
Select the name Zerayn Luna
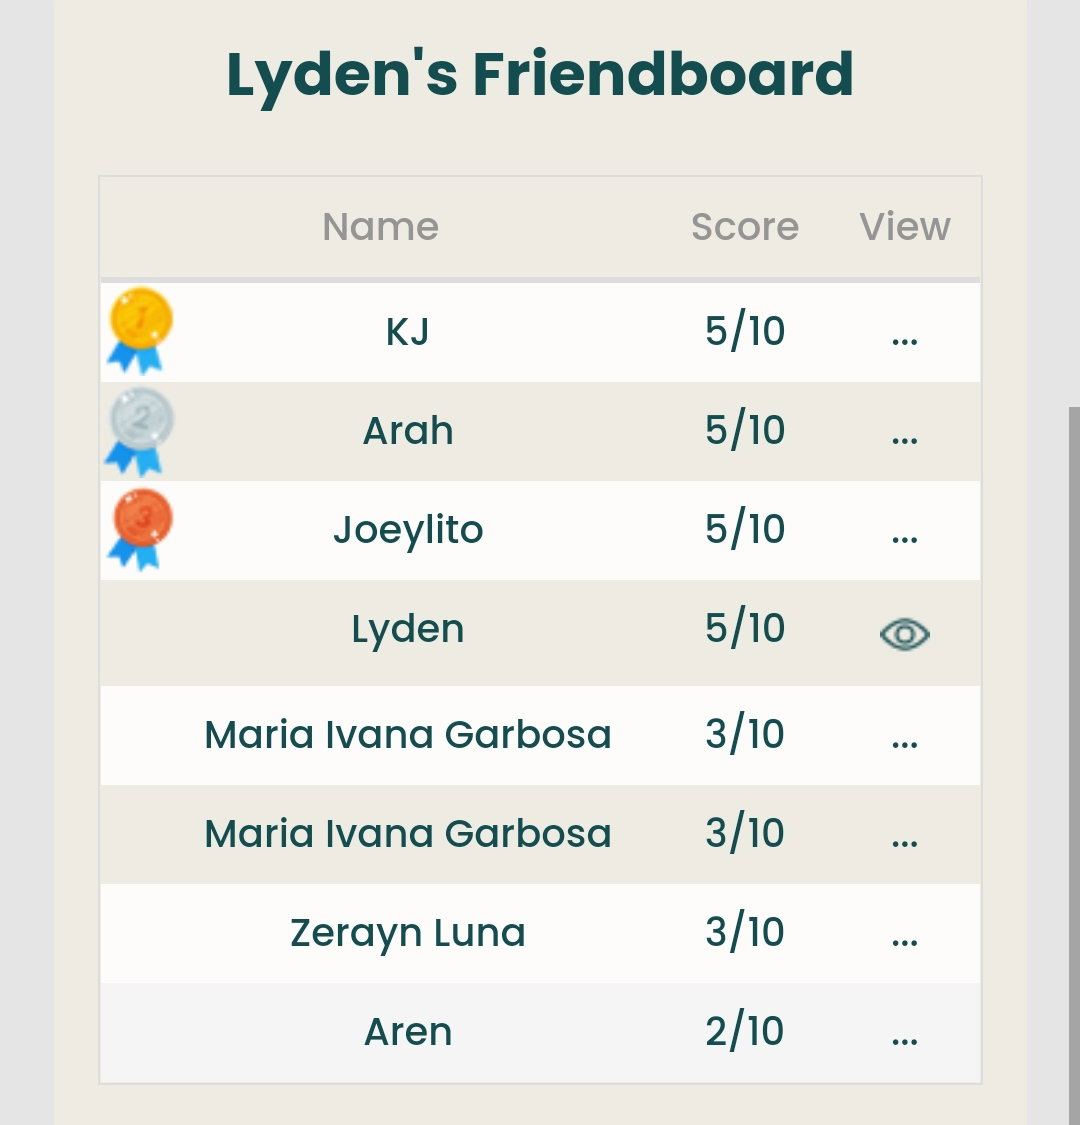[408, 933]
